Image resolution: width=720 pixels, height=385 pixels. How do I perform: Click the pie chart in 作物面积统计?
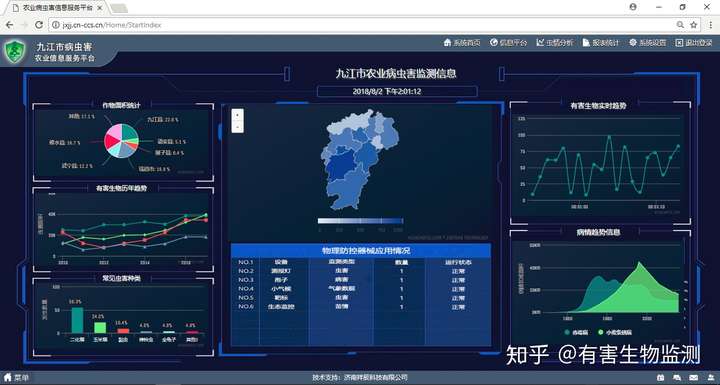pyautogui.click(x=121, y=141)
